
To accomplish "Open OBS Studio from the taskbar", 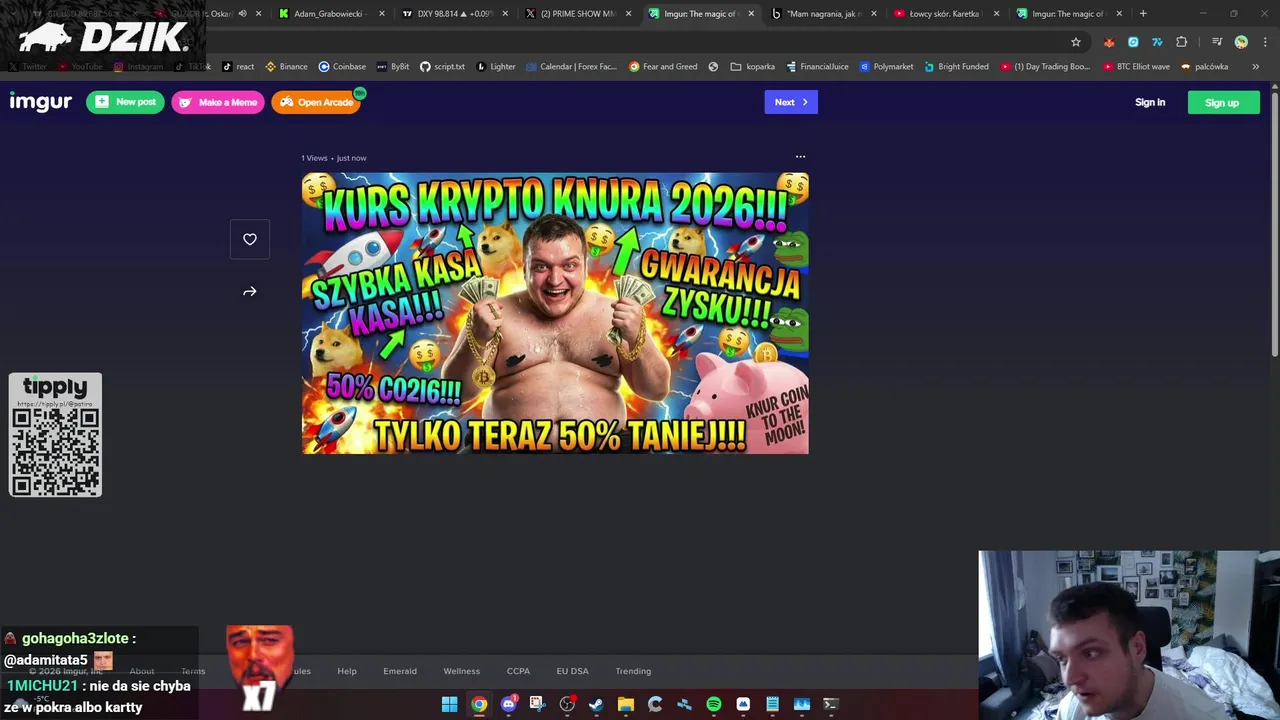I will [x=567, y=704].
